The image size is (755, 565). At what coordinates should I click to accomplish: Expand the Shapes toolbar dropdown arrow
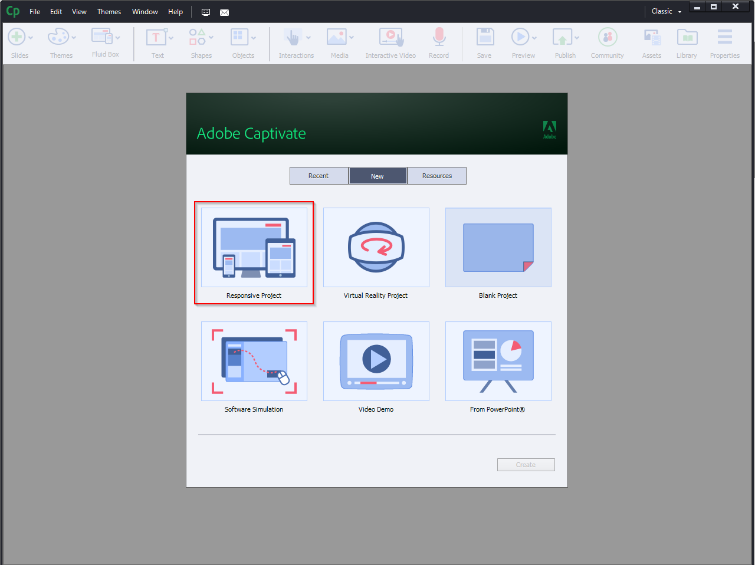point(211,38)
